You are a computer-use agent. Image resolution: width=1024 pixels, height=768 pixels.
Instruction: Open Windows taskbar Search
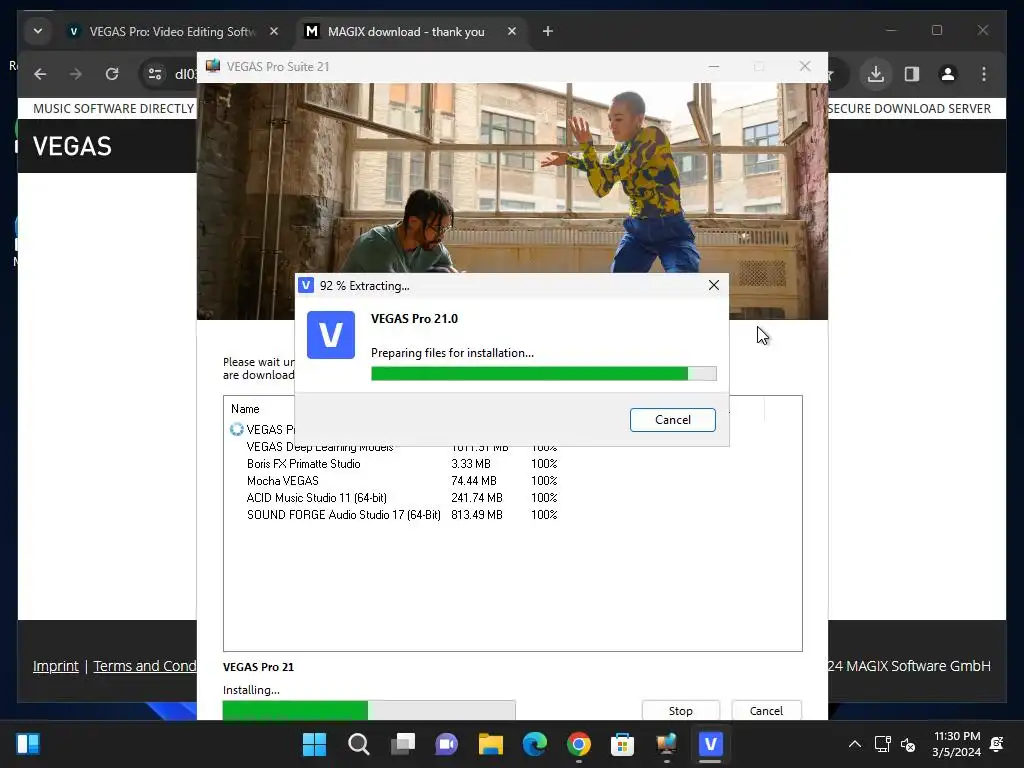(359, 744)
